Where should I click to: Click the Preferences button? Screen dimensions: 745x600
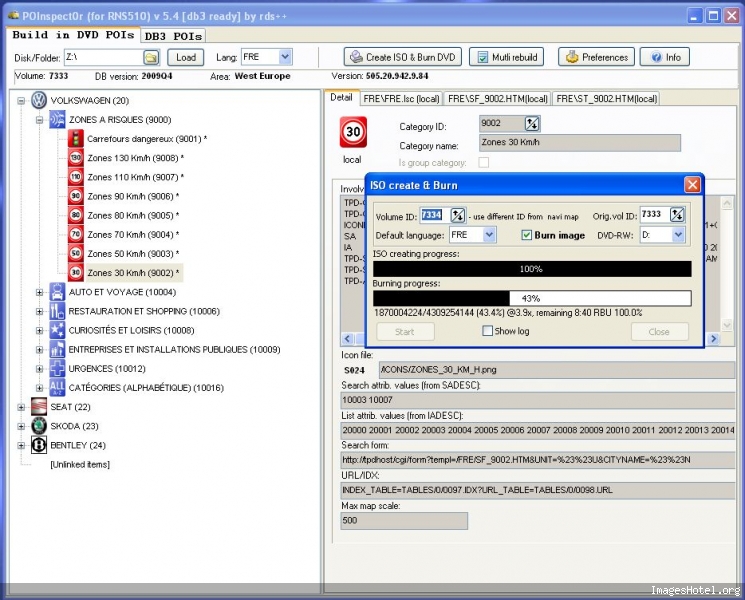596,58
